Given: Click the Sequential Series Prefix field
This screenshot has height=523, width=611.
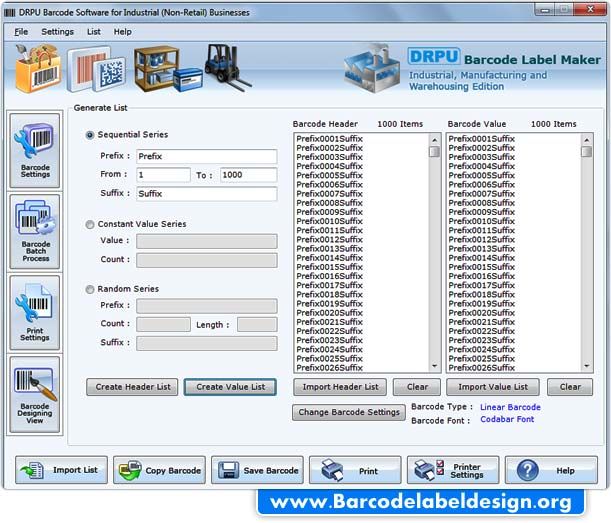Looking at the screenshot, I should [207, 156].
